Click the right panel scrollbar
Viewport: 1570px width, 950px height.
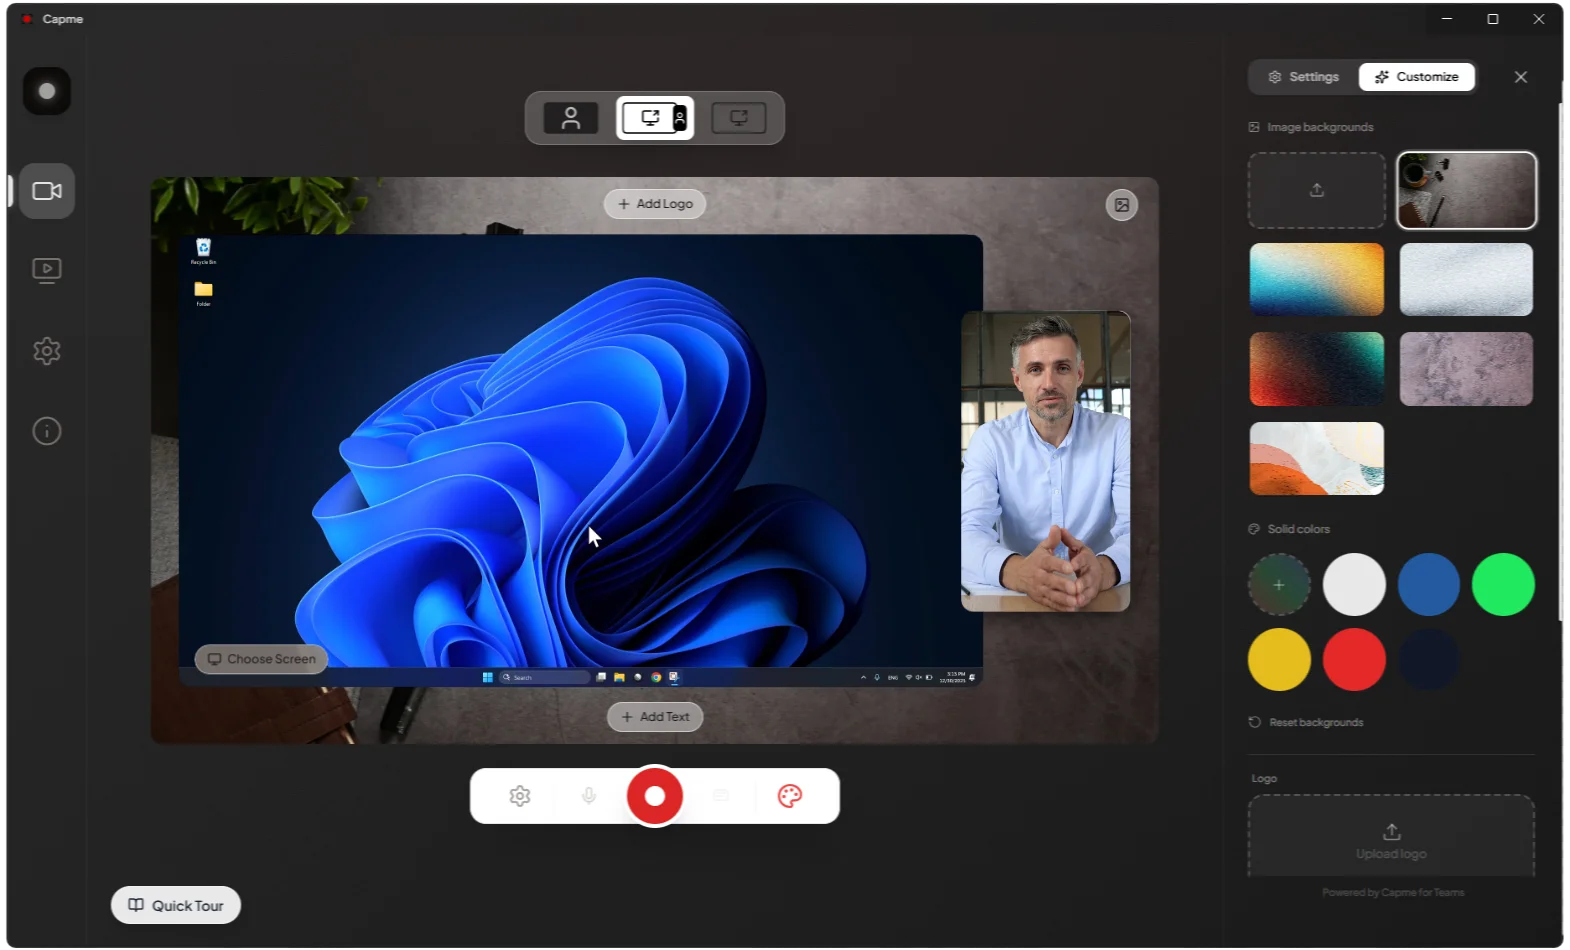point(1560,360)
